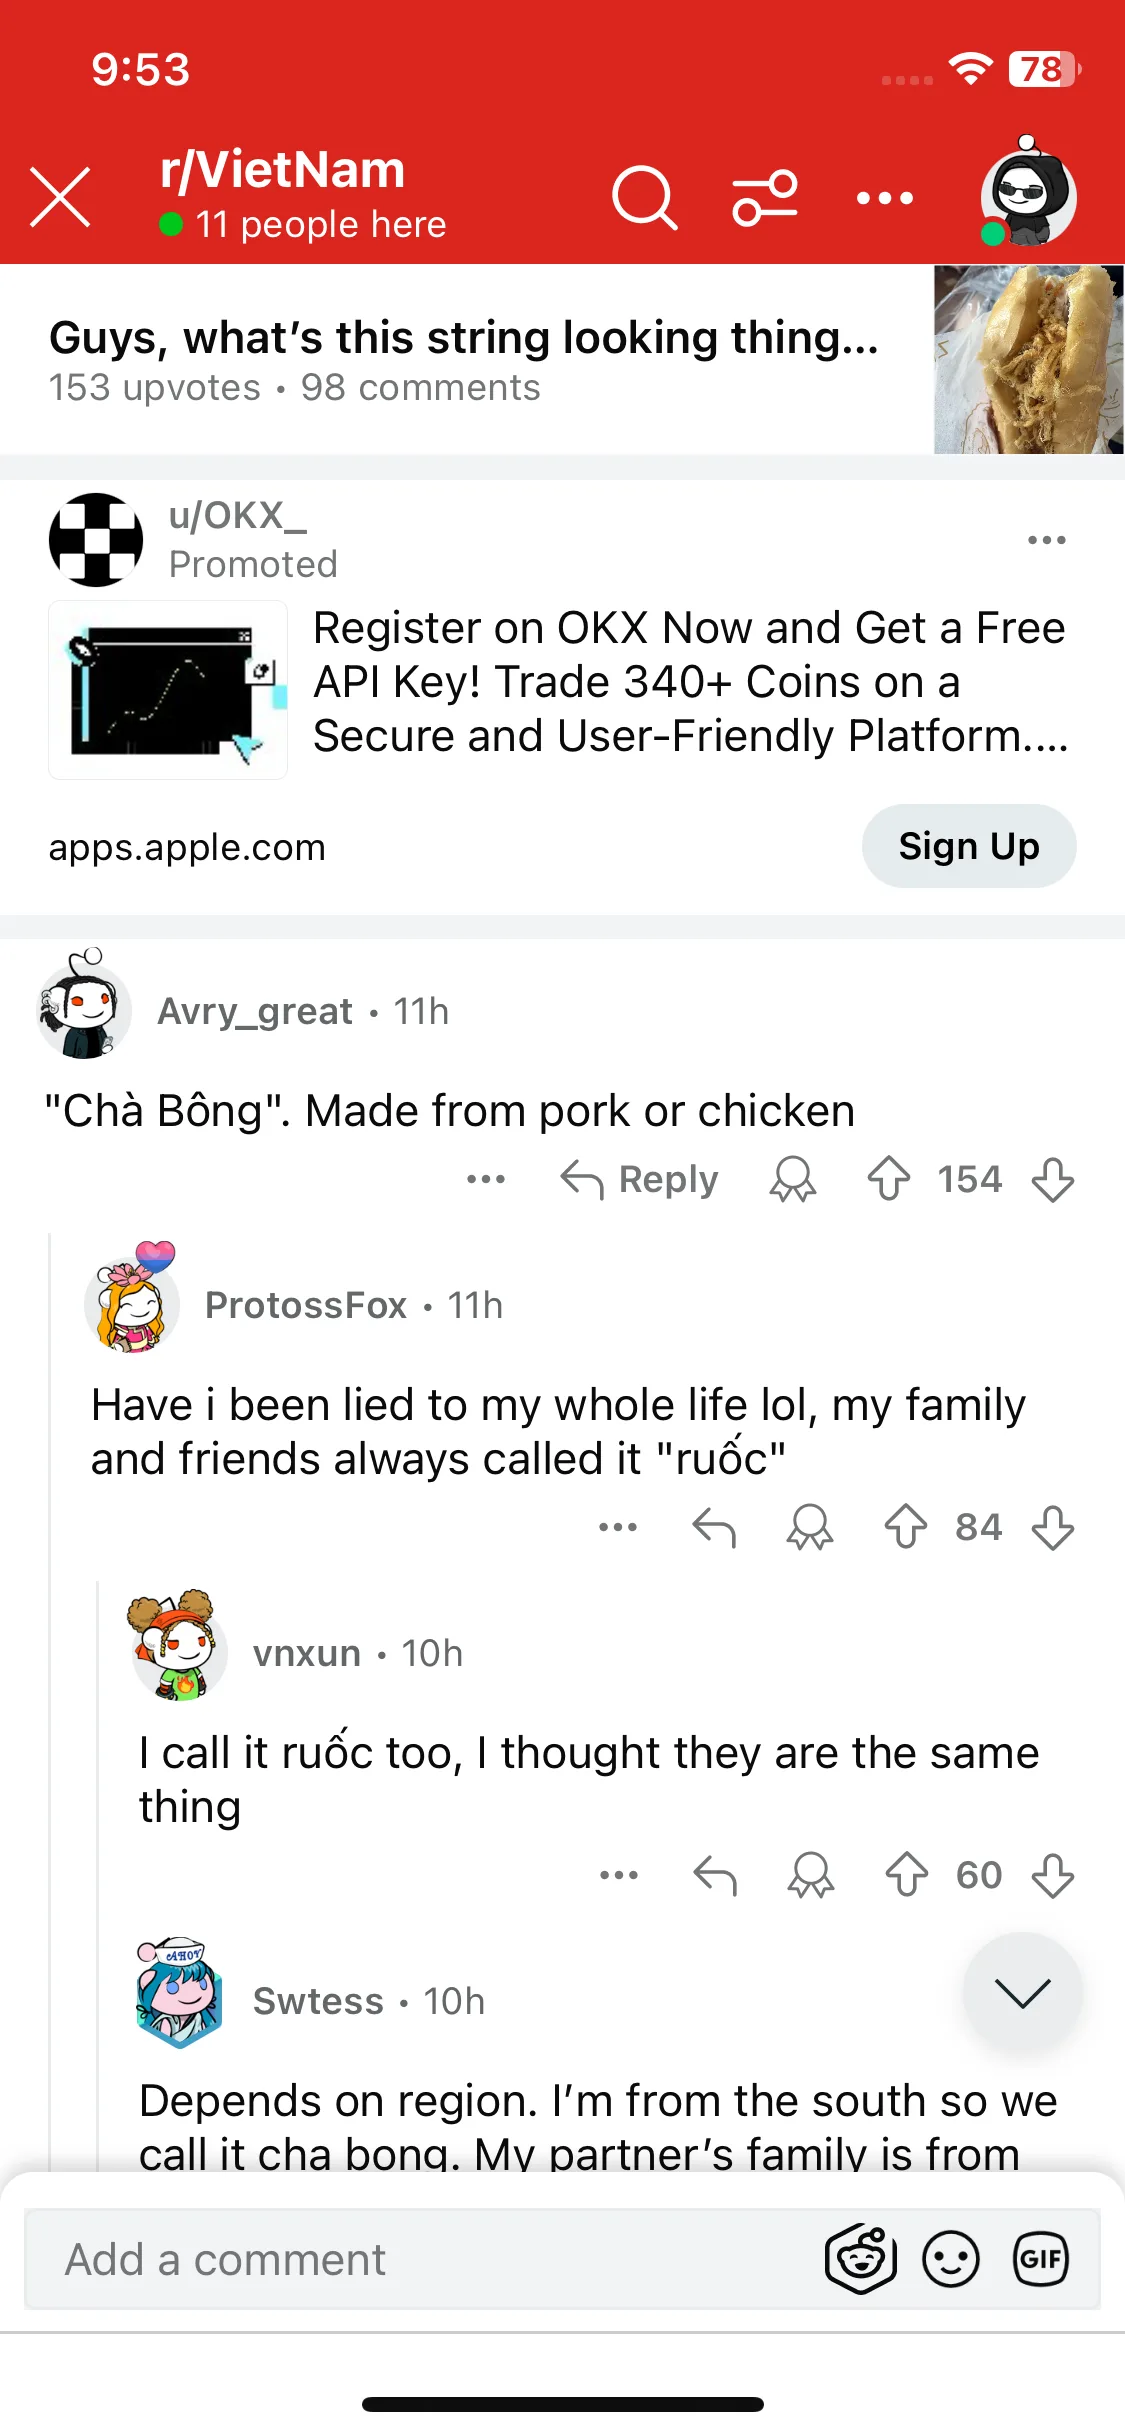The image size is (1125, 2436).
Task: Click Reply on Avry_great's comment
Action: 639,1179
